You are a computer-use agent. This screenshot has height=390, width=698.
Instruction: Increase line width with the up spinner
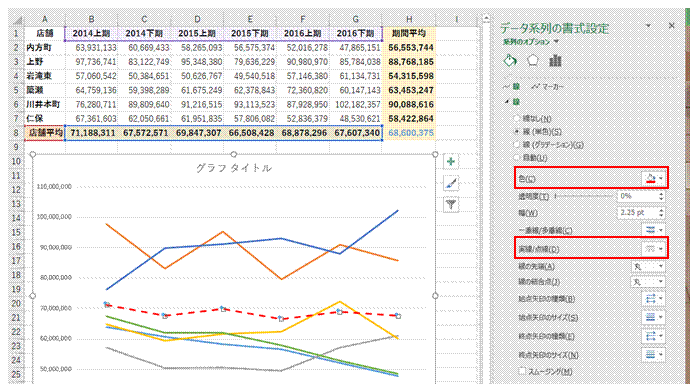(x=661, y=211)
